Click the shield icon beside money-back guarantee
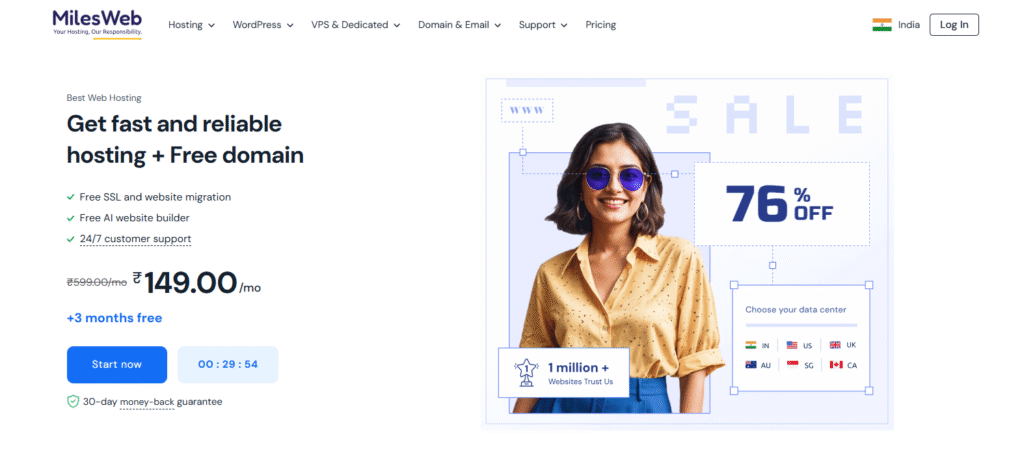The height and width of the screenshot is (455, 1024). pos(73,401)
